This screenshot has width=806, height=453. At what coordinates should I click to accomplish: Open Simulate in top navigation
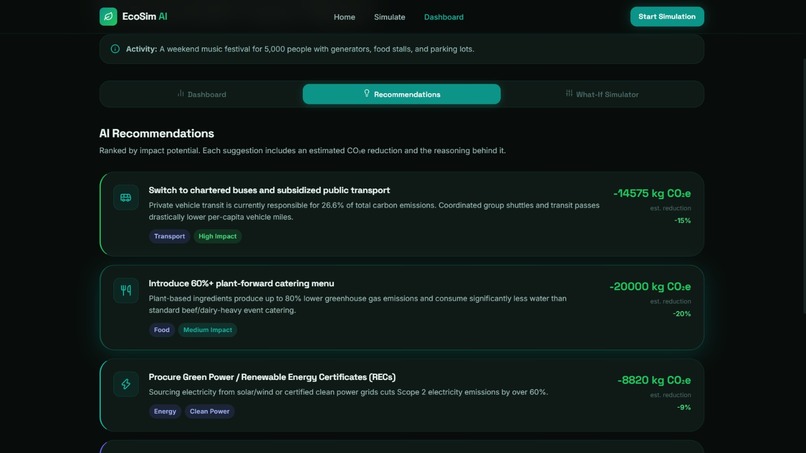point(390,17)
